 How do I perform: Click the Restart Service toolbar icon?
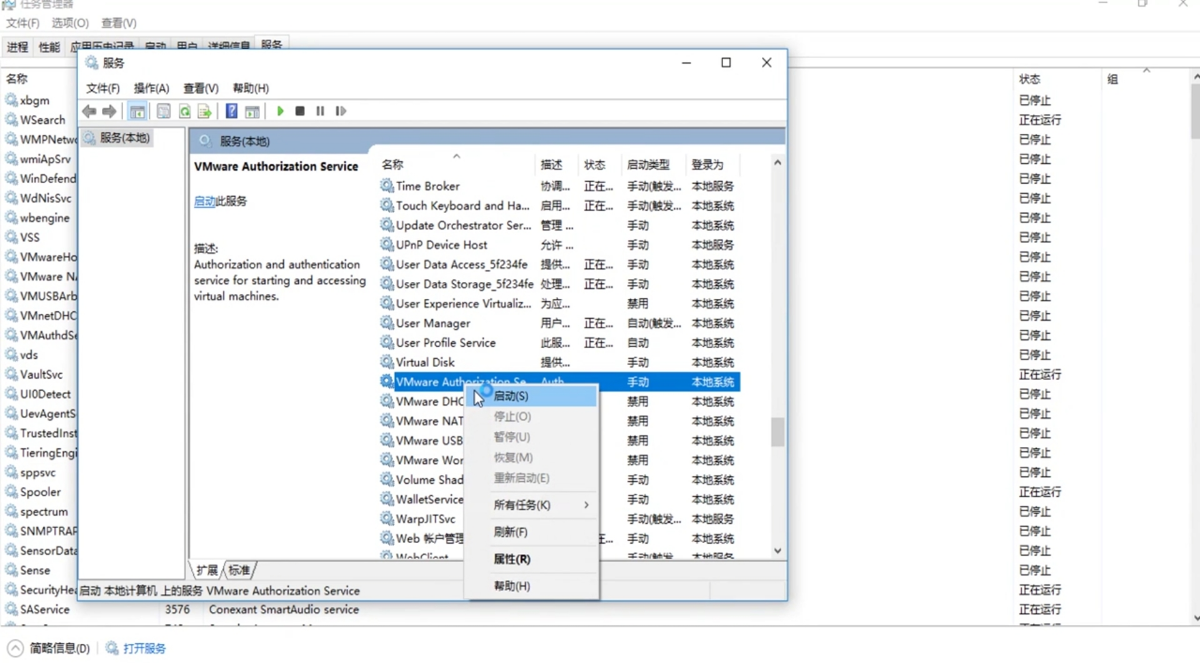[x=341, y=110]
